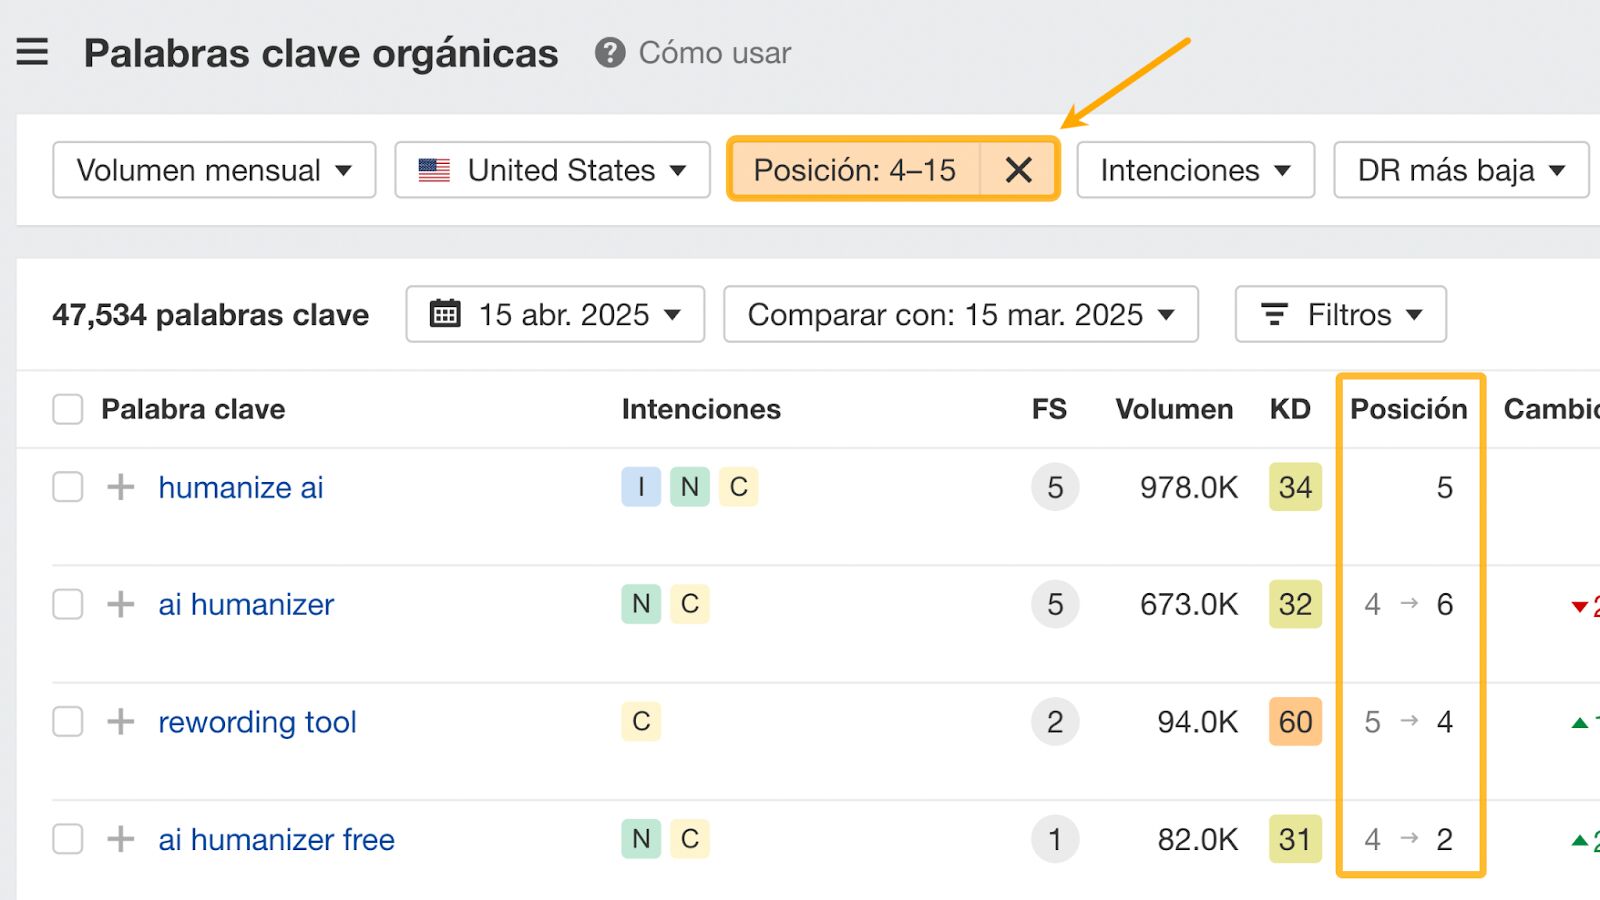Click the United States flag icon
This screenshot has width=1600, height=900.
click(x=434, y=170)
